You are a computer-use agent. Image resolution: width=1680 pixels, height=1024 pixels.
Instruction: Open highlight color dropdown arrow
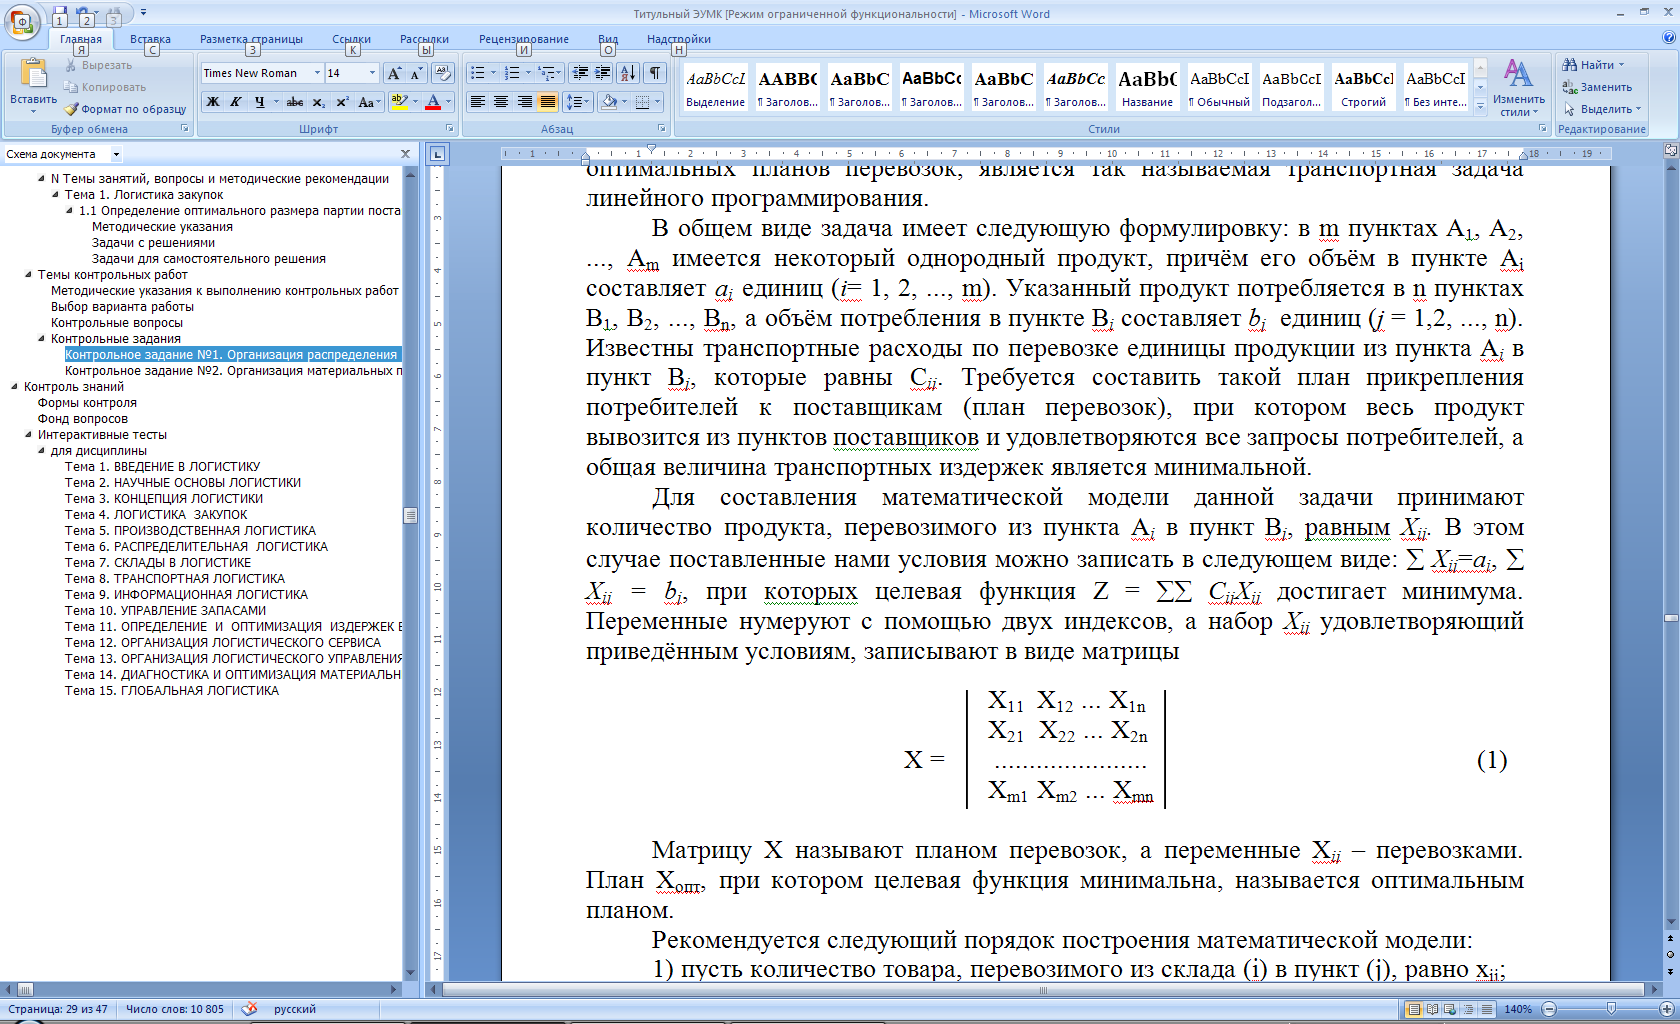pos(414,102)
